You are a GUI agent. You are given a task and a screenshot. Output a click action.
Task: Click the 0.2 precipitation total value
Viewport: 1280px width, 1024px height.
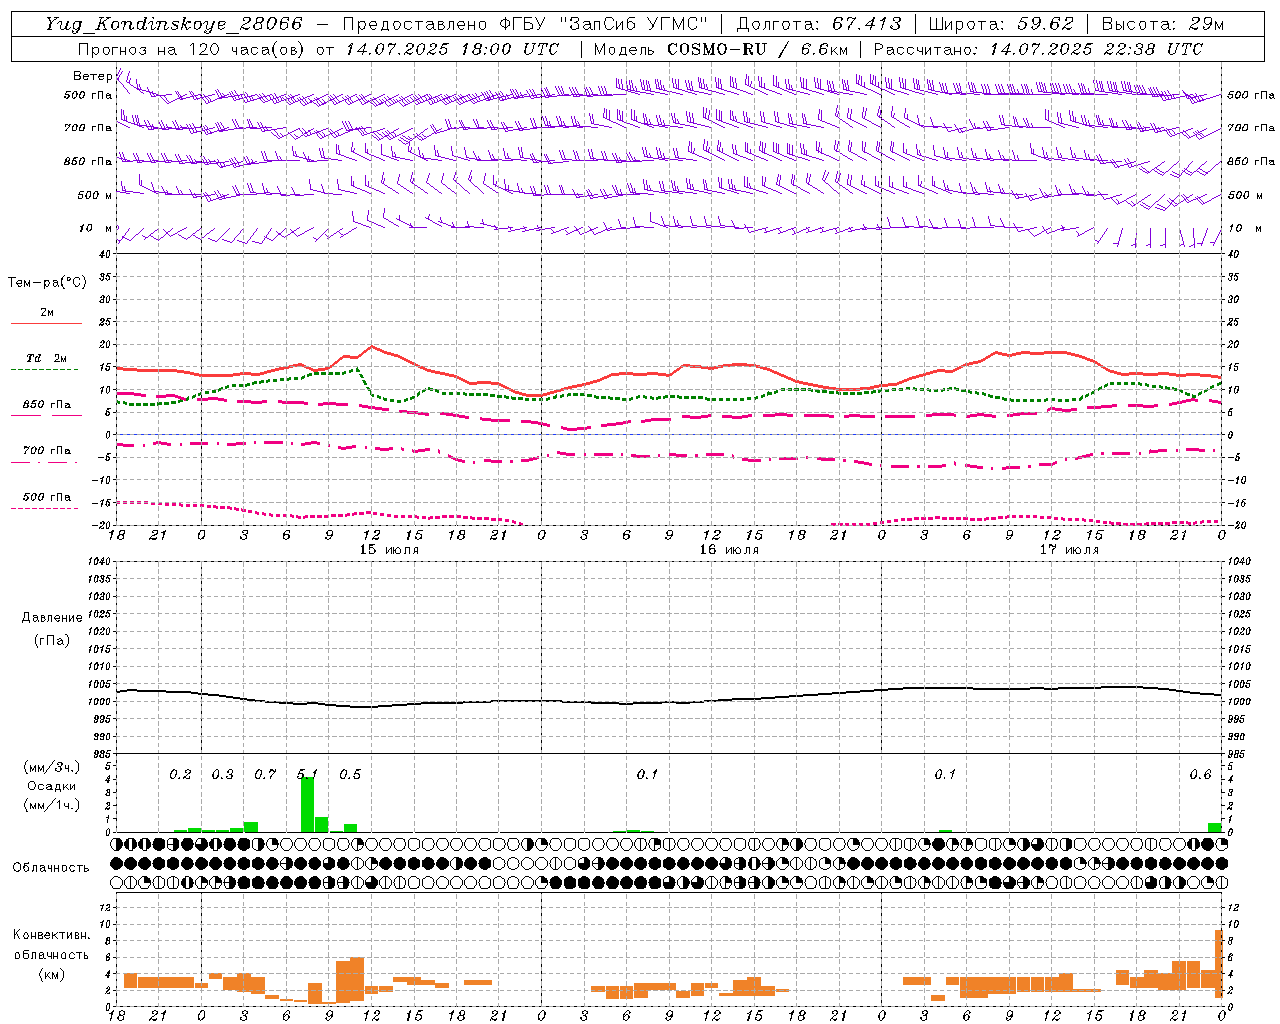180,774
